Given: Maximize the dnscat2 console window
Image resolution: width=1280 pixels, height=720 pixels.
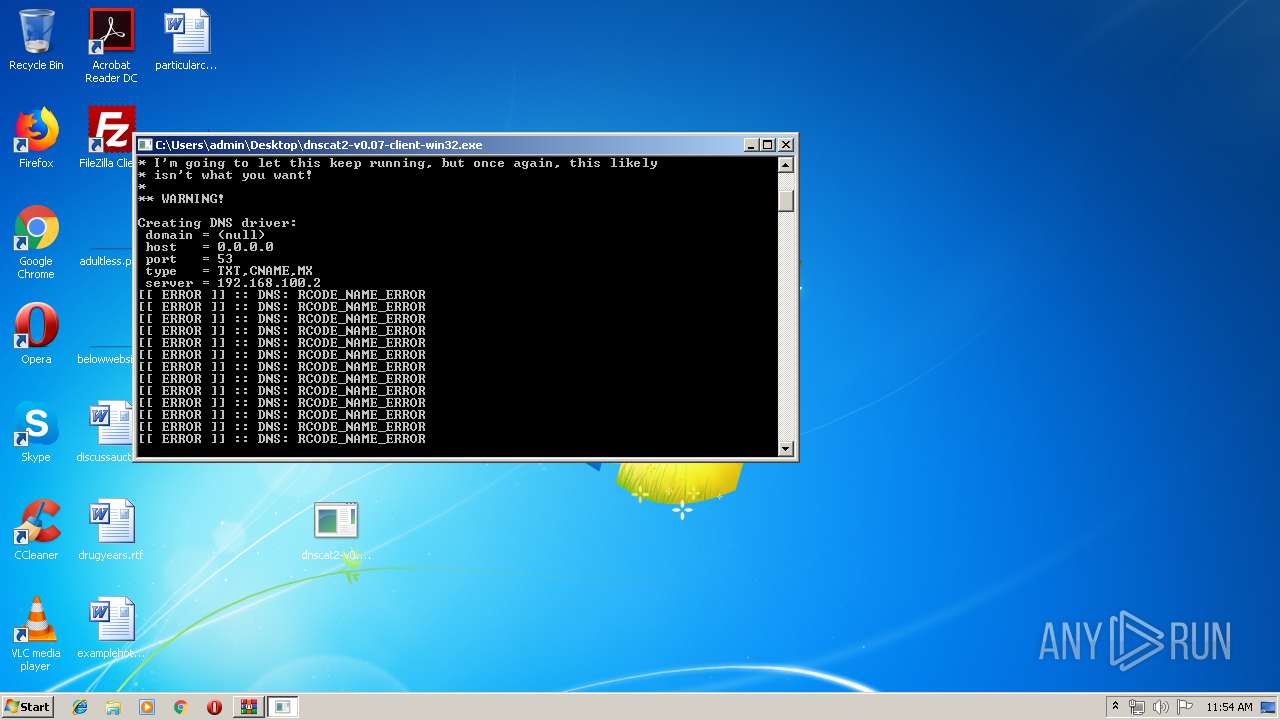Looking at the screenshot, I should [x=768, y=145].
